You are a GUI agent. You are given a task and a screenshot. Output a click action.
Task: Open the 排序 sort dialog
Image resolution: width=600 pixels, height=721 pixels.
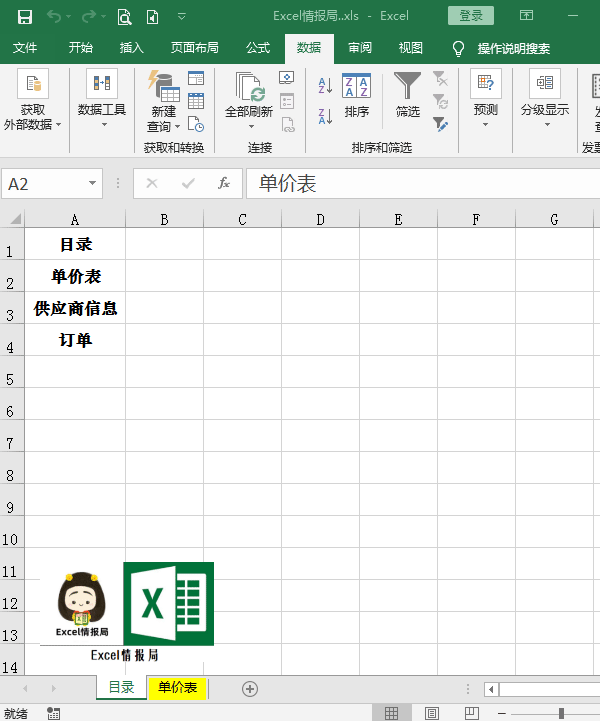356,95
